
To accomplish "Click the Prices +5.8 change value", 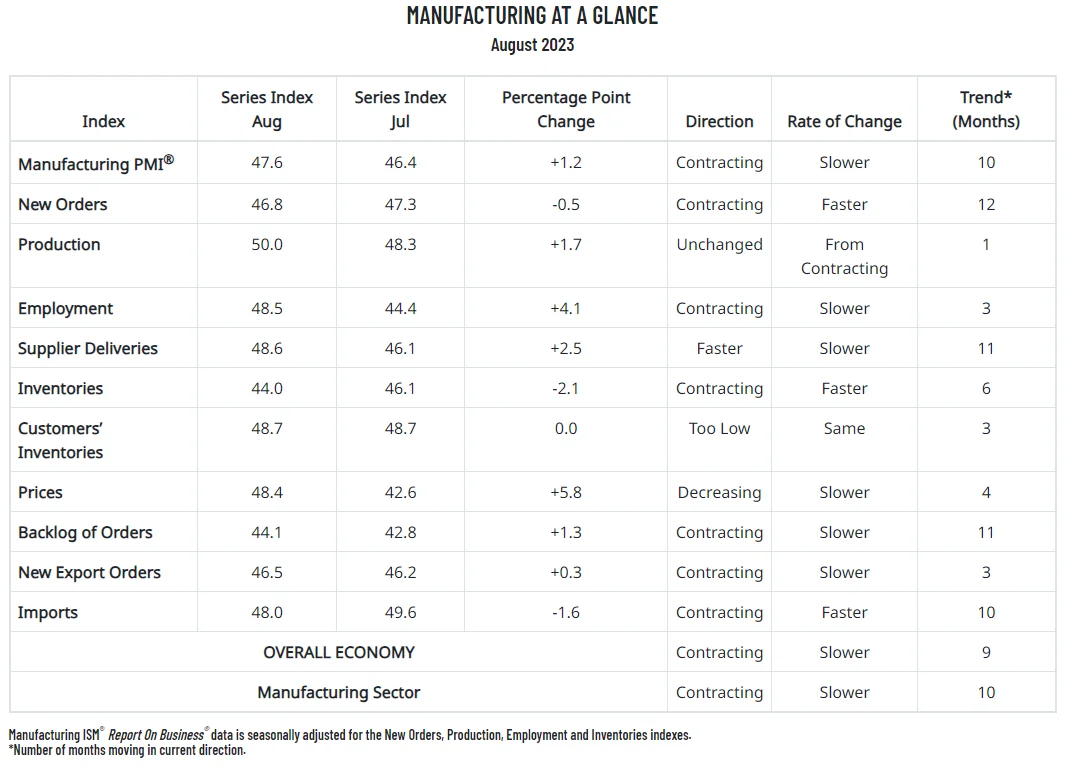I will pyautogui.click(x=566, y=492).
